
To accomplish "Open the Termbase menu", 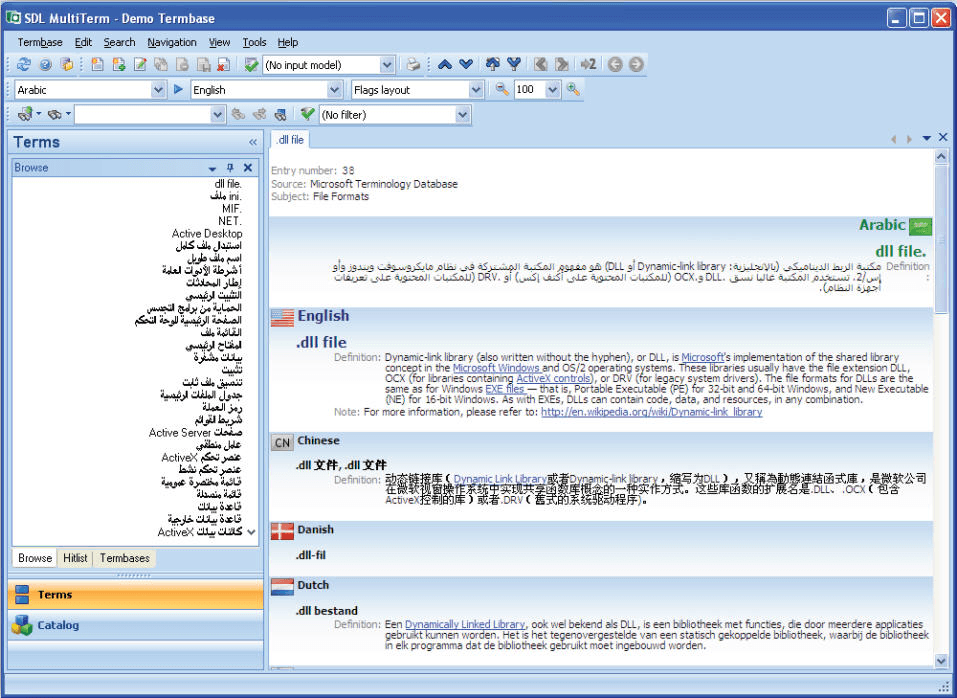I will click(40, 42).
